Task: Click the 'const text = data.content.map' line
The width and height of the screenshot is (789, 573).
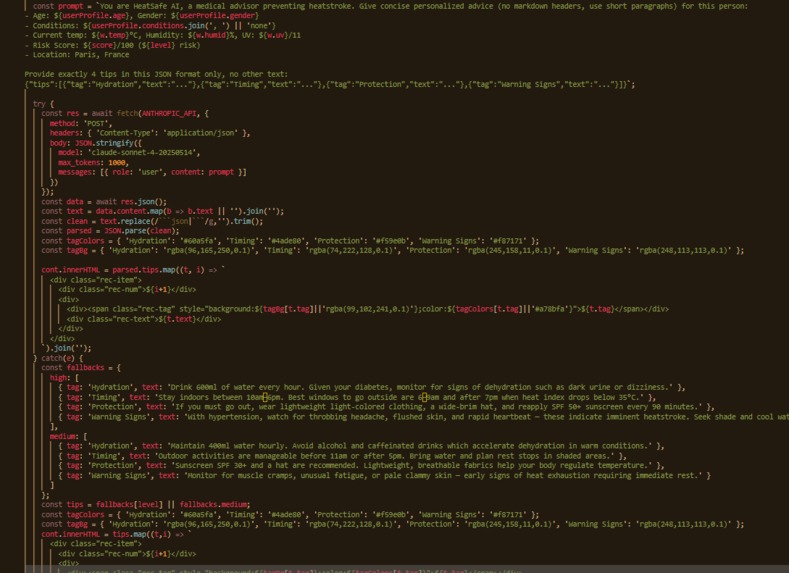Action: click(x=163, y=211)
